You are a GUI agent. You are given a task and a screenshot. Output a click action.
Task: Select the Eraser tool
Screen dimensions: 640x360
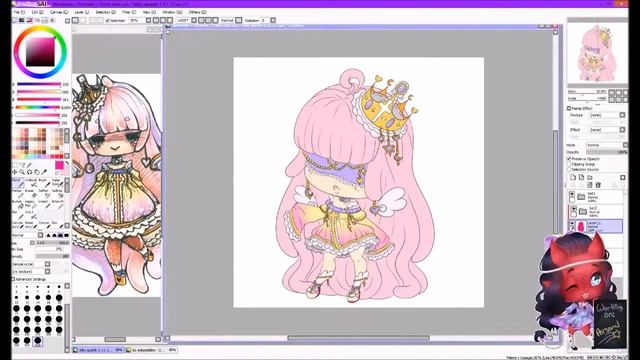point(32,193)
